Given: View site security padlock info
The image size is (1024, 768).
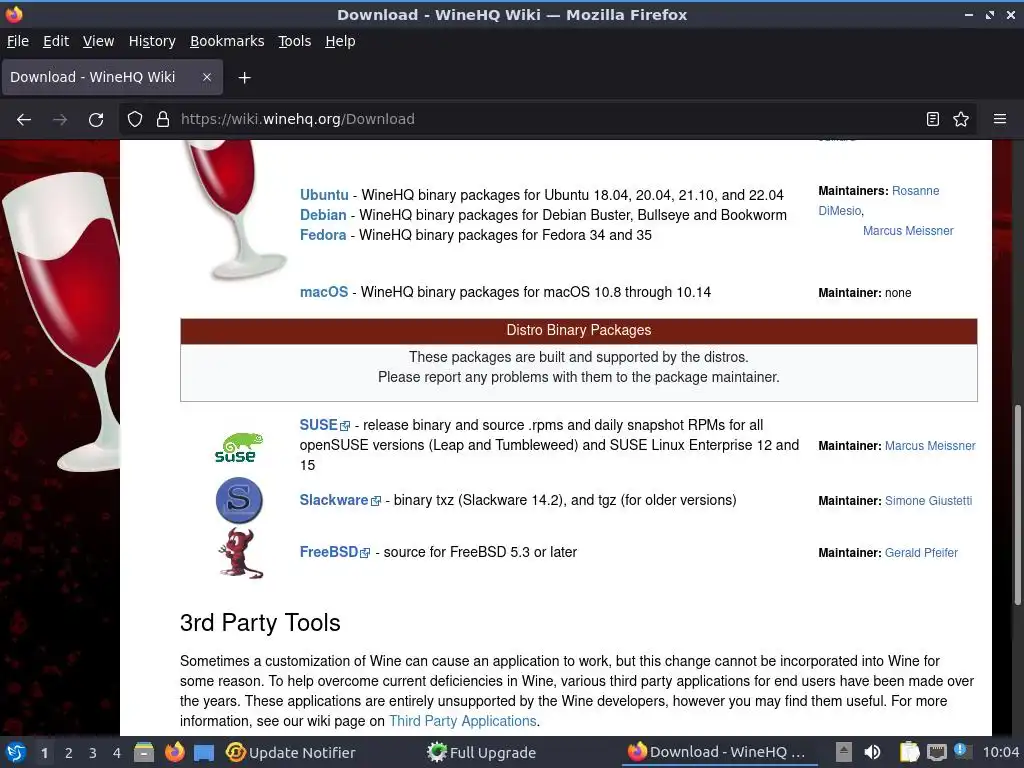Looking at the screenshot, I should pyautogui.click(x=163, y=119).
